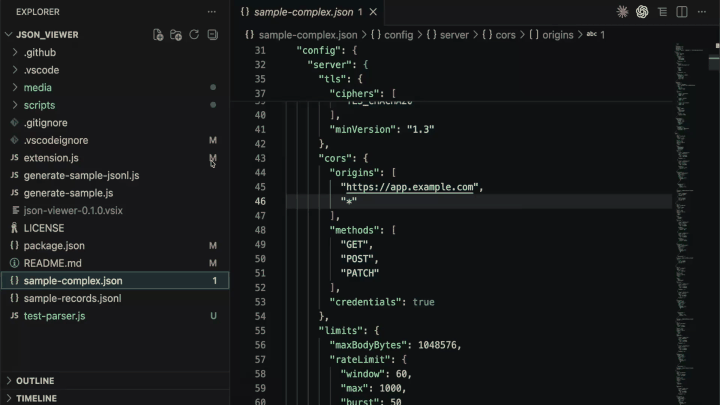Split the editor to the right

tap(682, 12)
